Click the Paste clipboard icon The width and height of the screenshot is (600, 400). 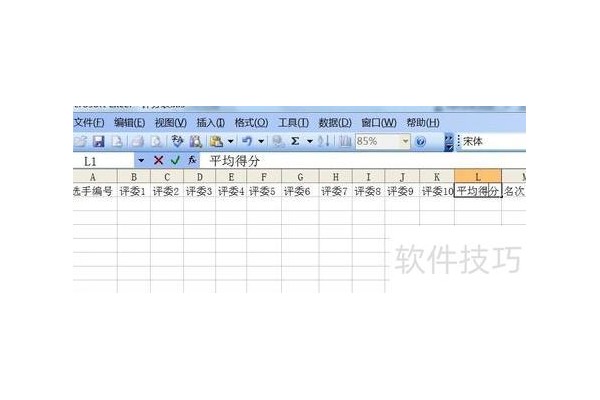(x=216, y=142)
